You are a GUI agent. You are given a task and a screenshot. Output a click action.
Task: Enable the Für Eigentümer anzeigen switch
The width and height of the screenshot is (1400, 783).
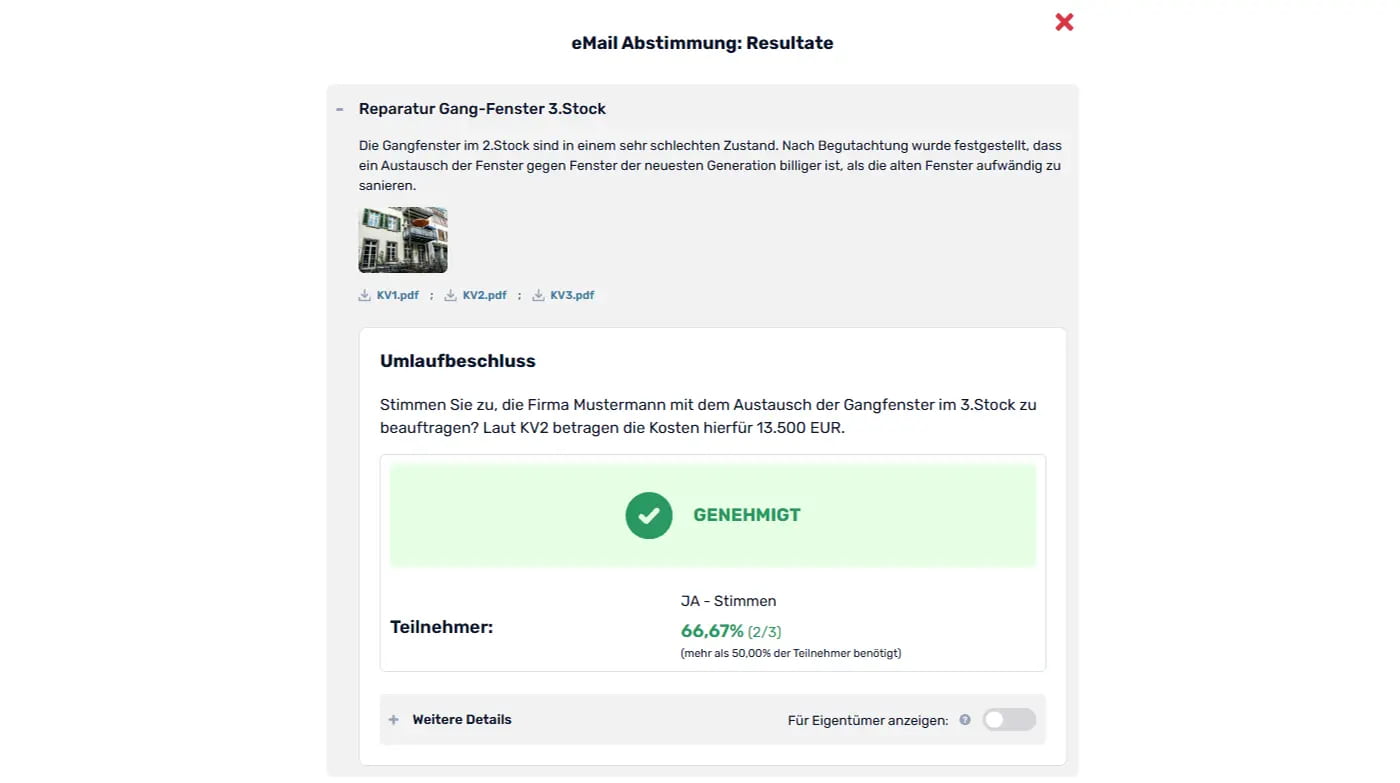1008,719
